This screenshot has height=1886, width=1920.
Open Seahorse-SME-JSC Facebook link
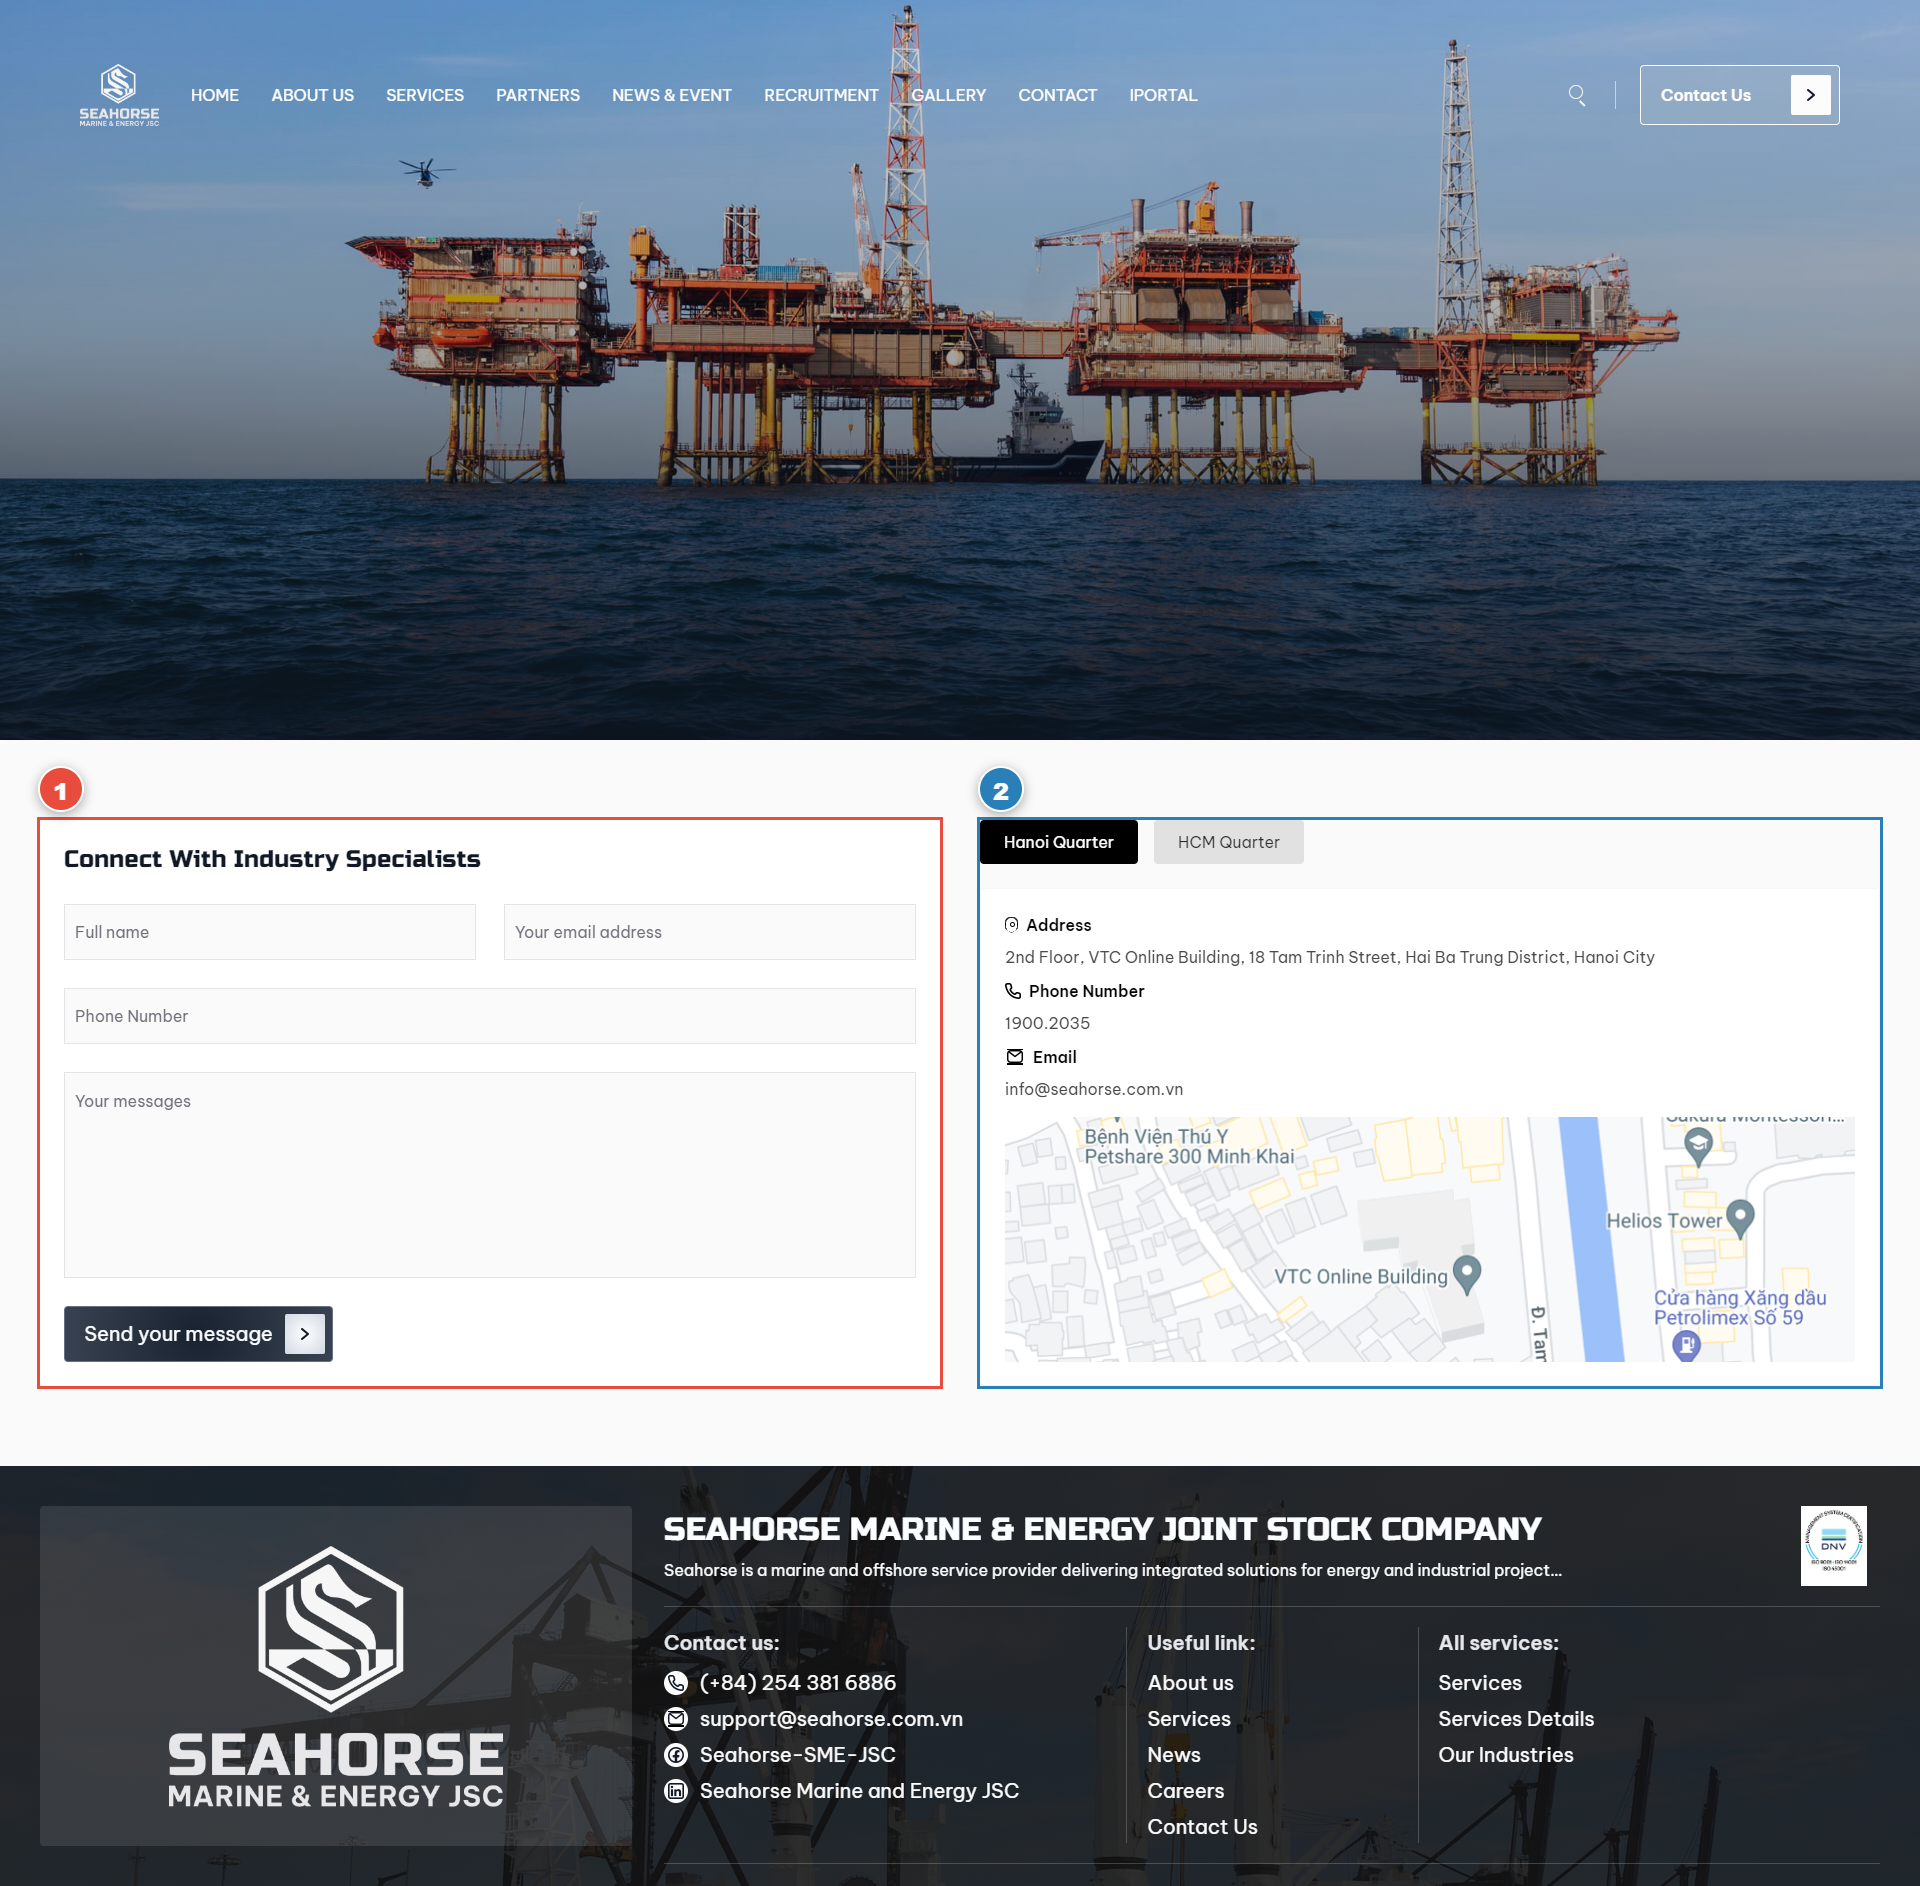coord(798,1755)
